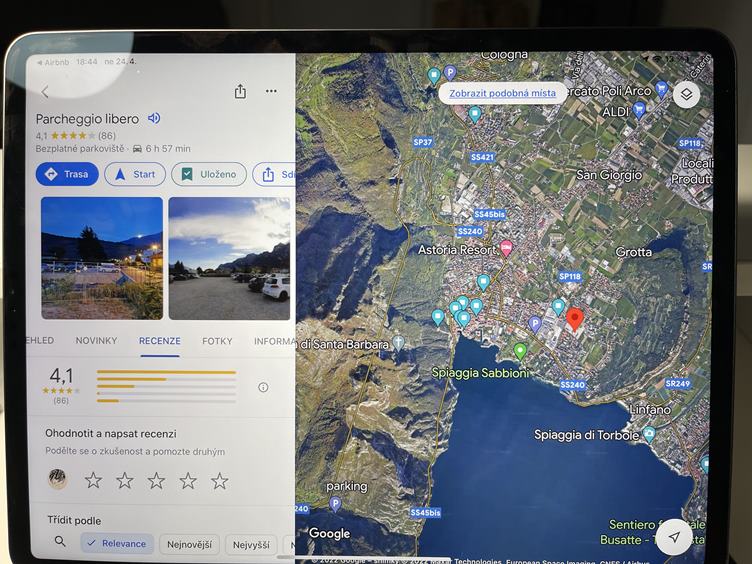
Task: Tap the info icon beside rating bars
Action: 263,387
